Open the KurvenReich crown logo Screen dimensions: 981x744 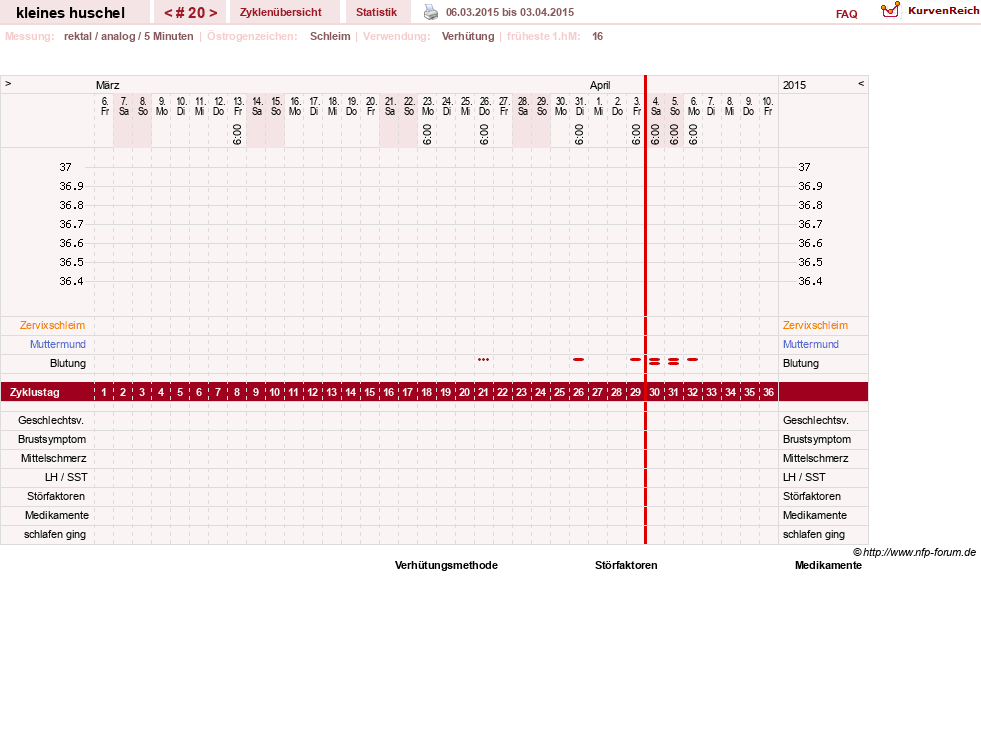890,10
